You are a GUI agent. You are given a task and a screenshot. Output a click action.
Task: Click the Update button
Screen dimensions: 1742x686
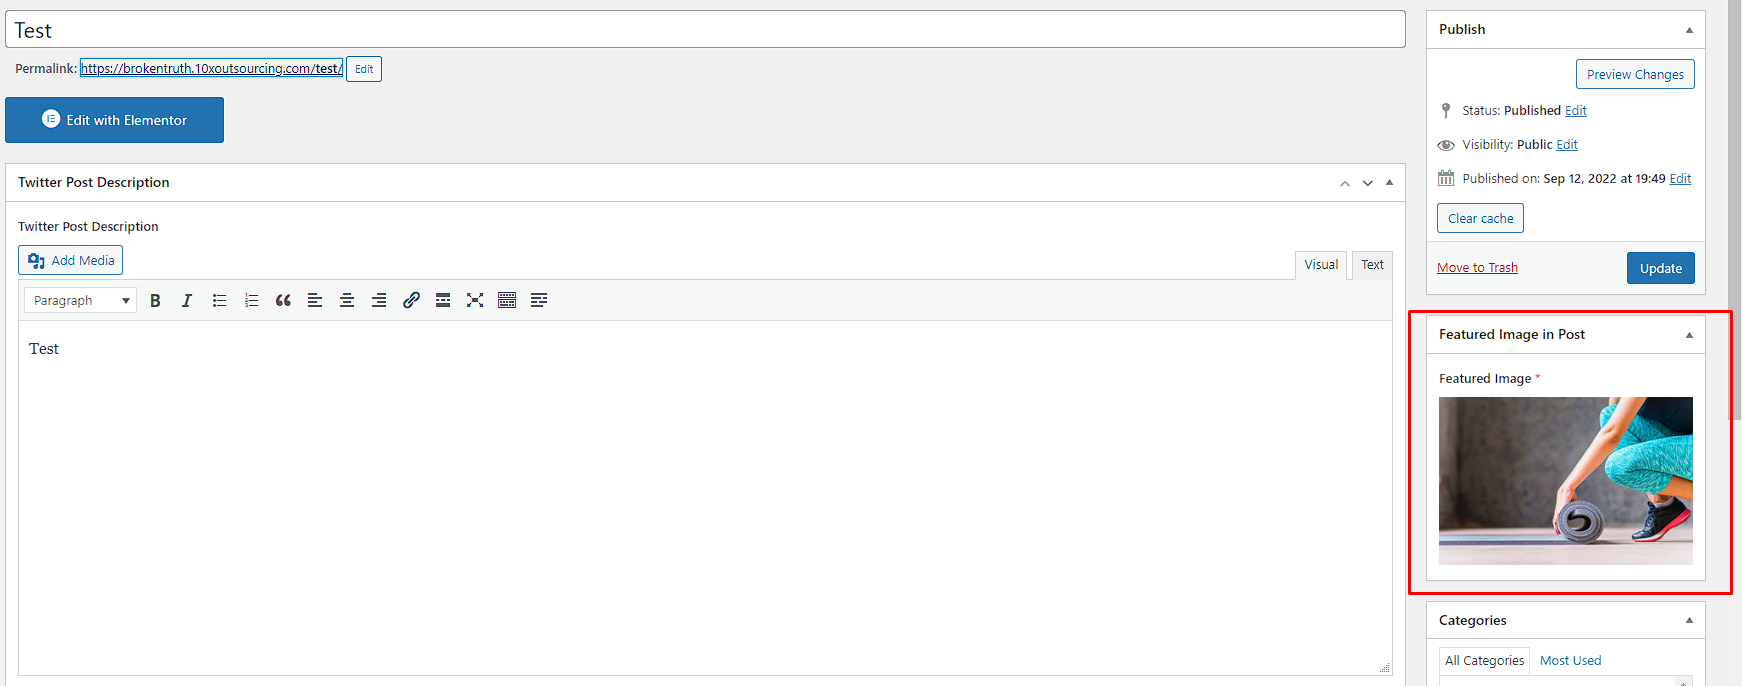click(1660, 268)
